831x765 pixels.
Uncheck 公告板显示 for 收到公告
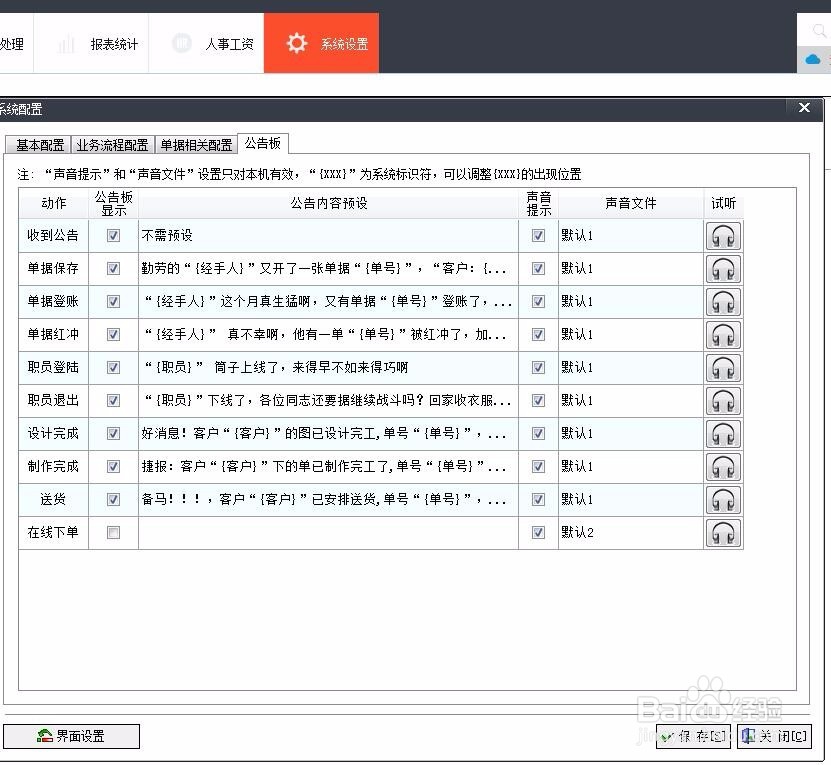point(113,235)
